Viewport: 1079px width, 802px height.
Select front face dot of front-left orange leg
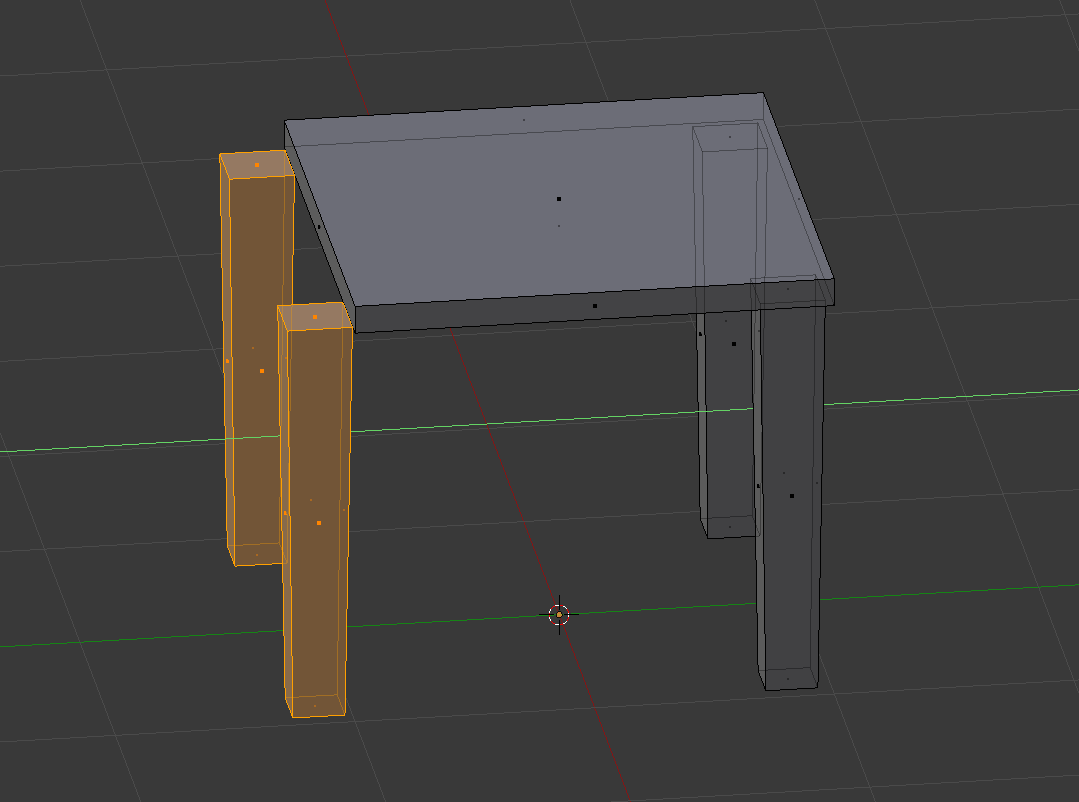[319, 523]
